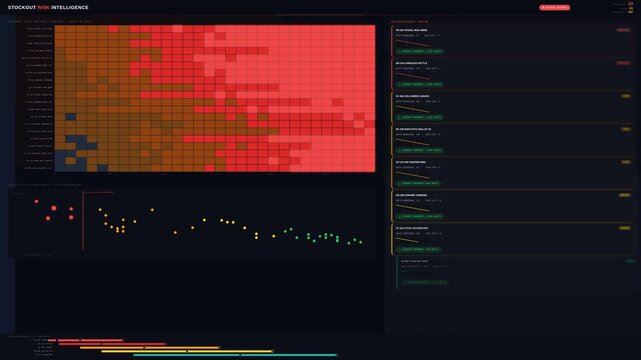
Task: Click the green reorder button in the Cold Brew Carafe card
Action: point(420,118)
